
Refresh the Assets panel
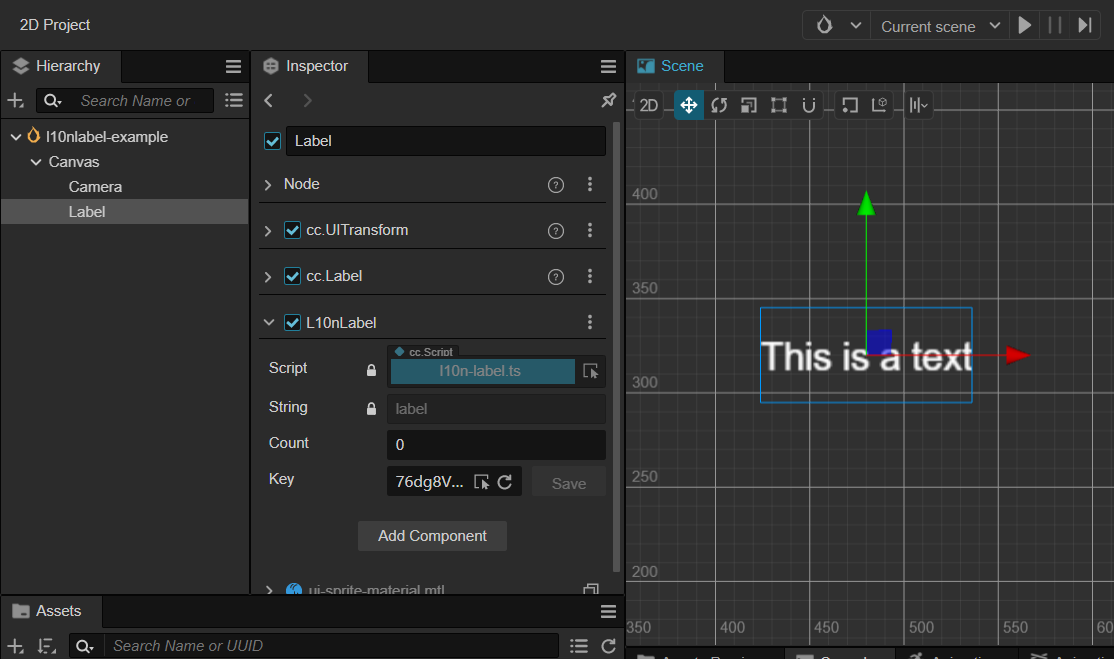point(608,646)
